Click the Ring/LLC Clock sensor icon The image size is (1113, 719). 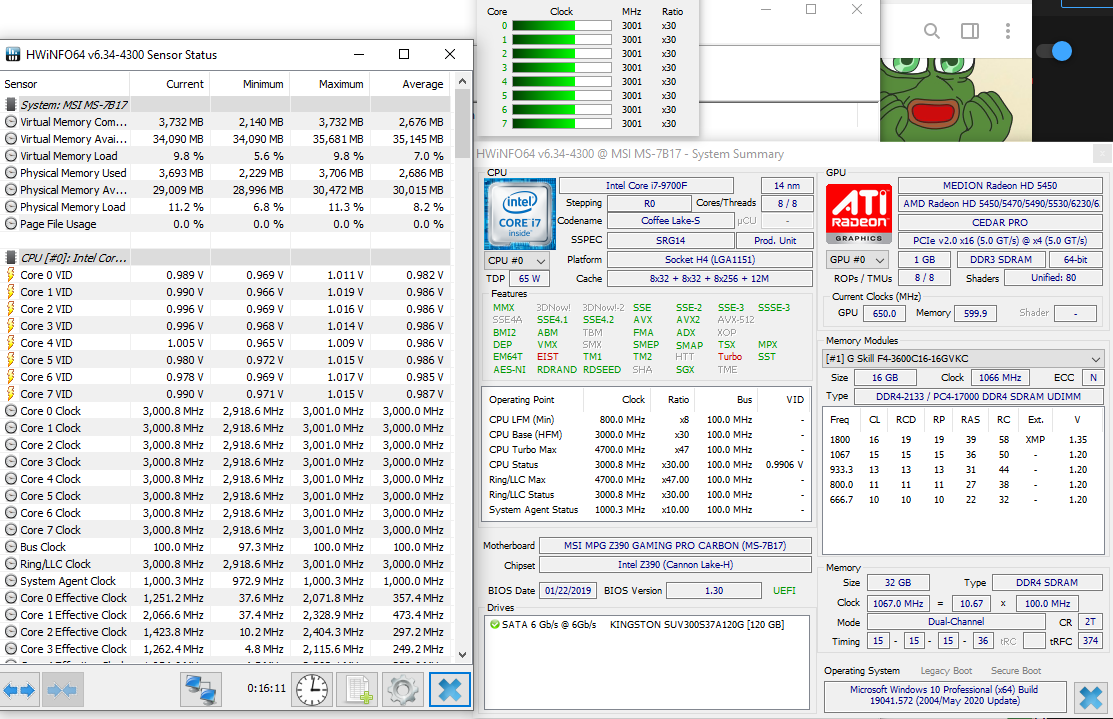point(11,564)
